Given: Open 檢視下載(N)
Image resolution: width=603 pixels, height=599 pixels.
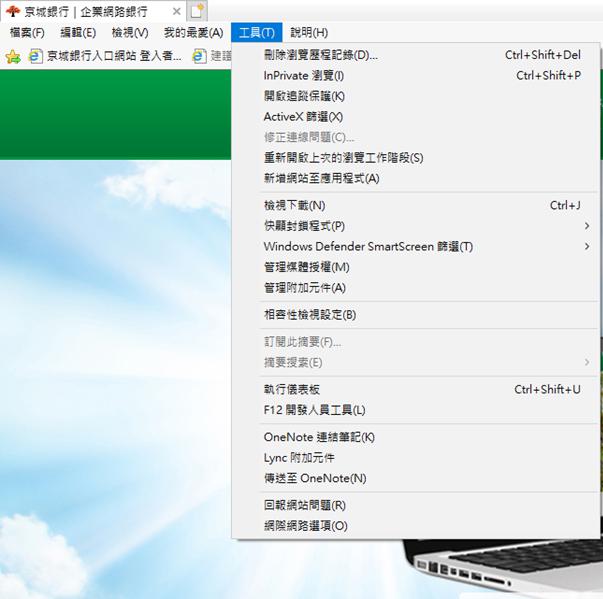Looking at the screenshot, I should (416, 205).
